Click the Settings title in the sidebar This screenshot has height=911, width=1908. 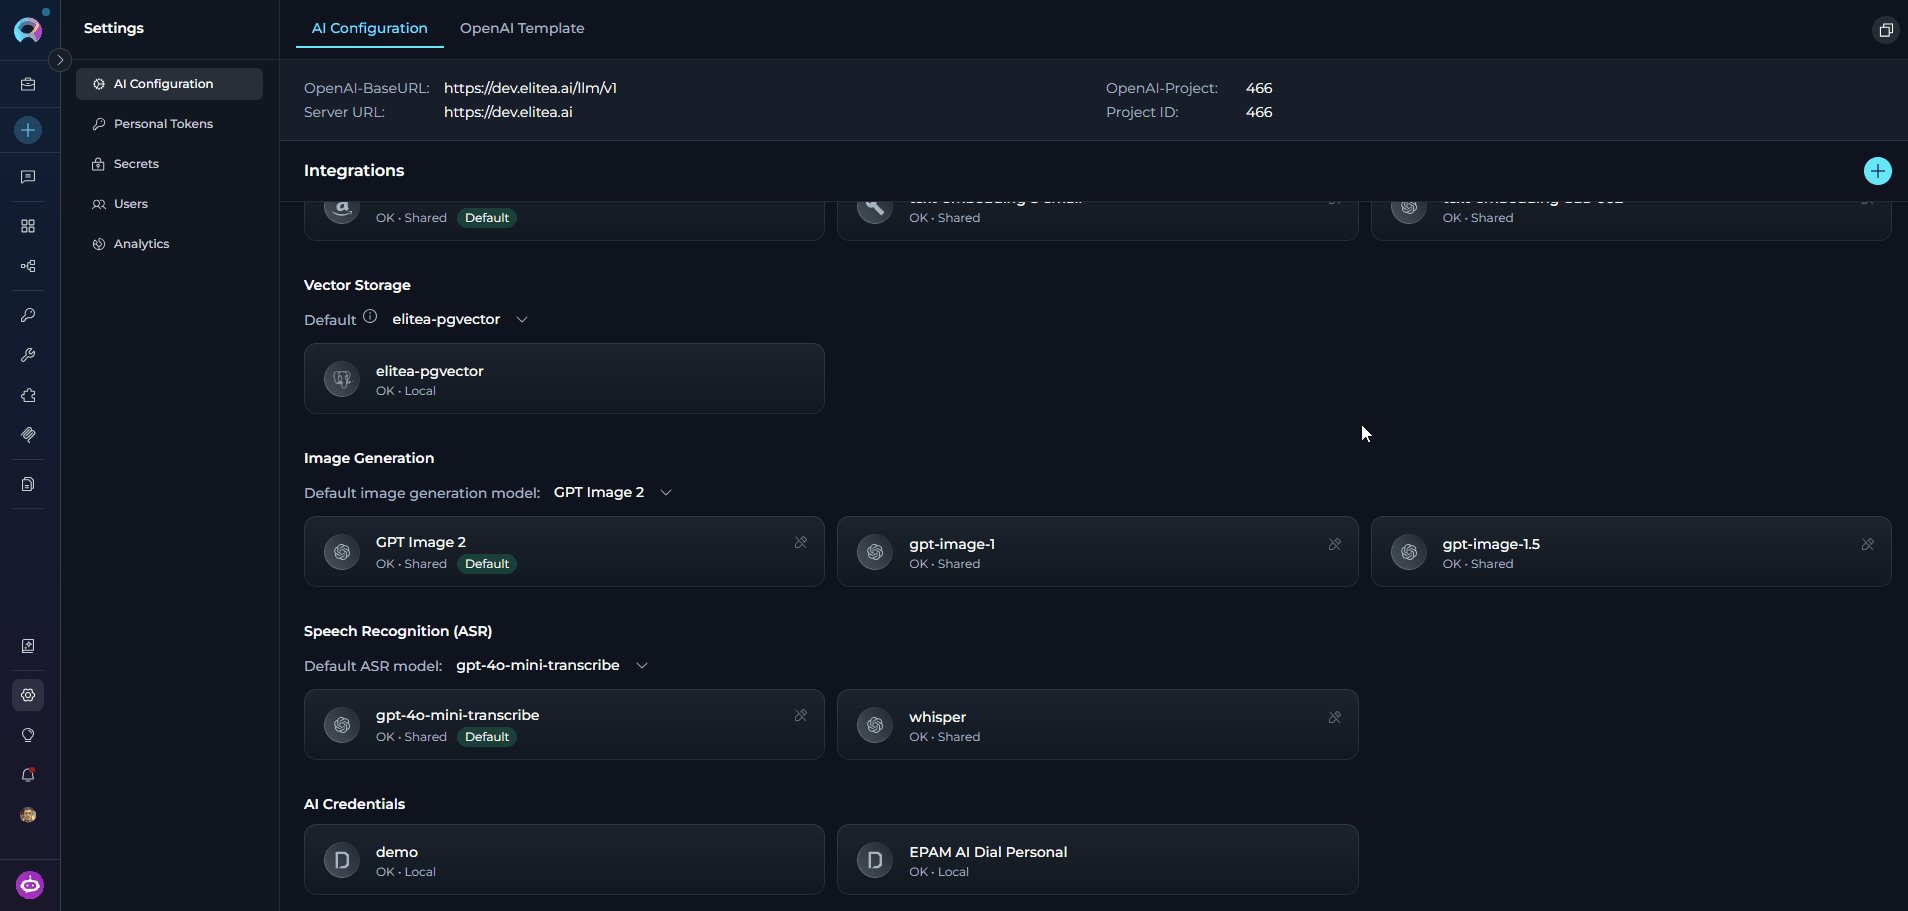(x=114, y=28)
